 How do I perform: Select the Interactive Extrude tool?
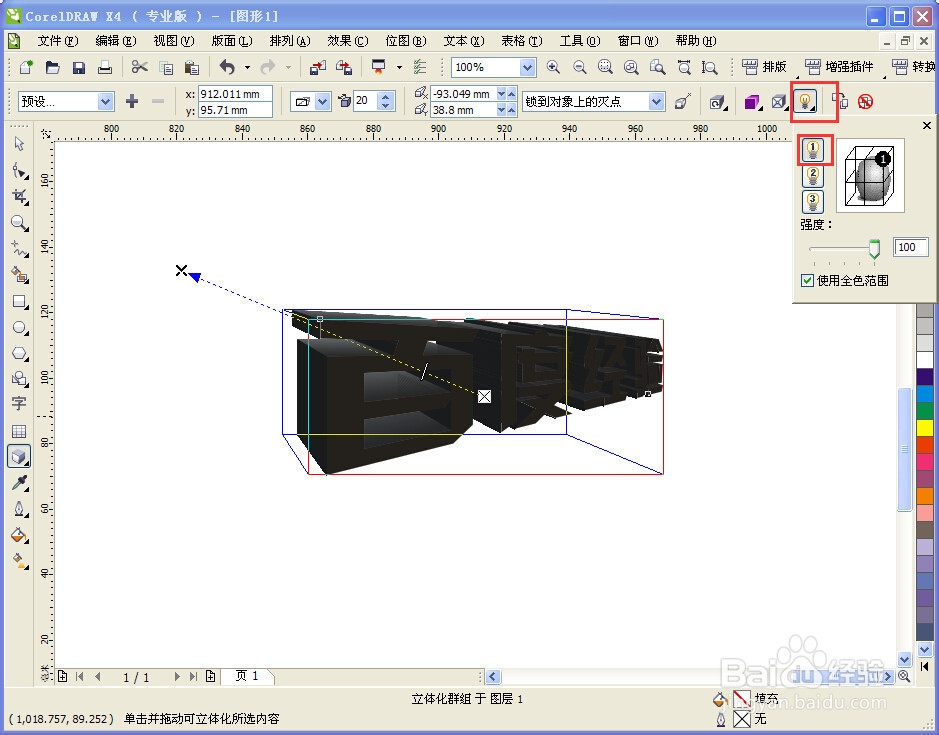[19, 456]
